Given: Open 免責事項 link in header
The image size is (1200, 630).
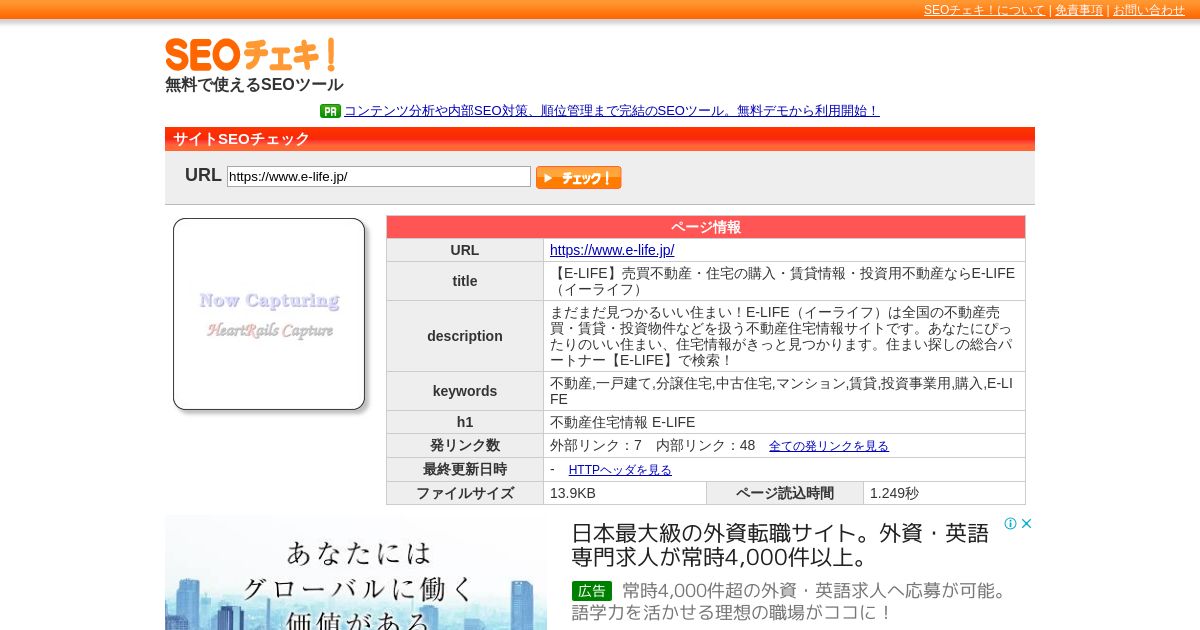Looking at the screenshot, I should [x=1079, y=10].
